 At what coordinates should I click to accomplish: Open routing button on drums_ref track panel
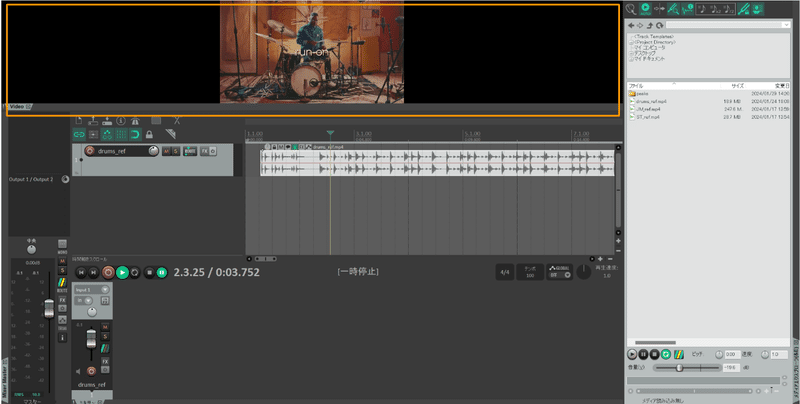(x=190, y=151)
